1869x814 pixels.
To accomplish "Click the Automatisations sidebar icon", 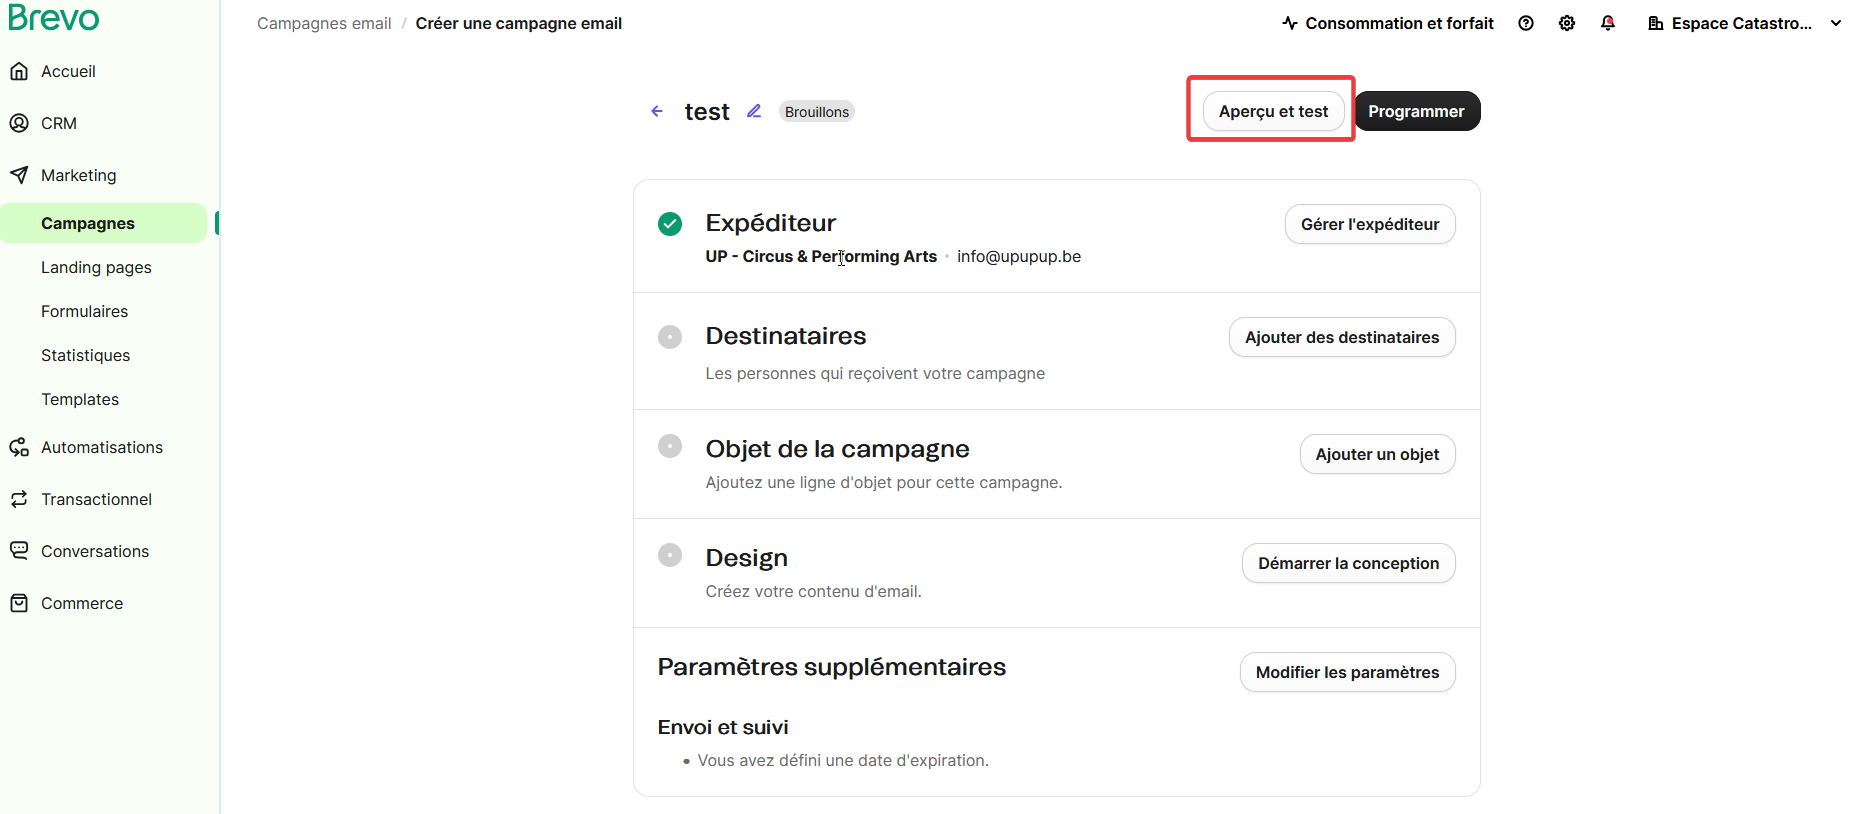I will coord(19,447).
